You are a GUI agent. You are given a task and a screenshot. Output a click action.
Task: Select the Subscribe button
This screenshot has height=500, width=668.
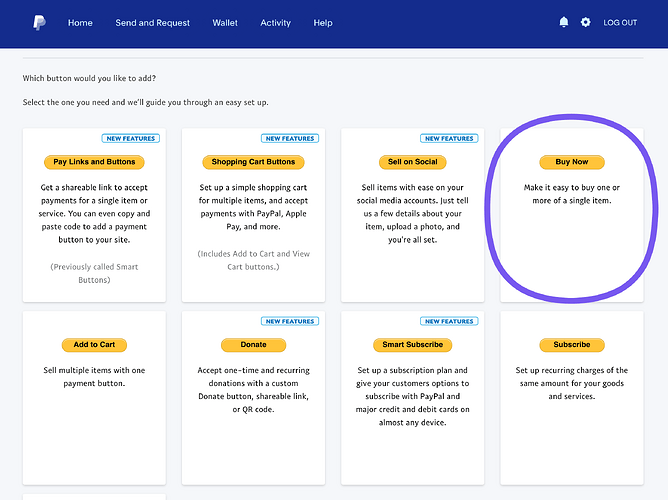click(x=572, y=345)
